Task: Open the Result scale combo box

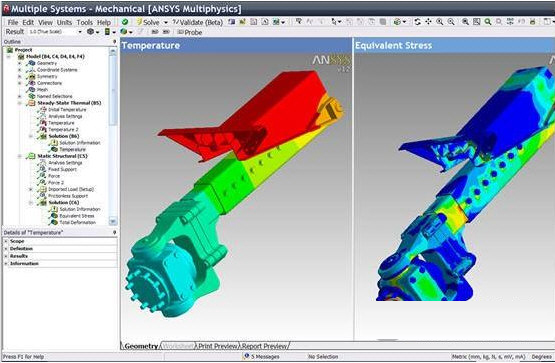Action: pos(55,32)
